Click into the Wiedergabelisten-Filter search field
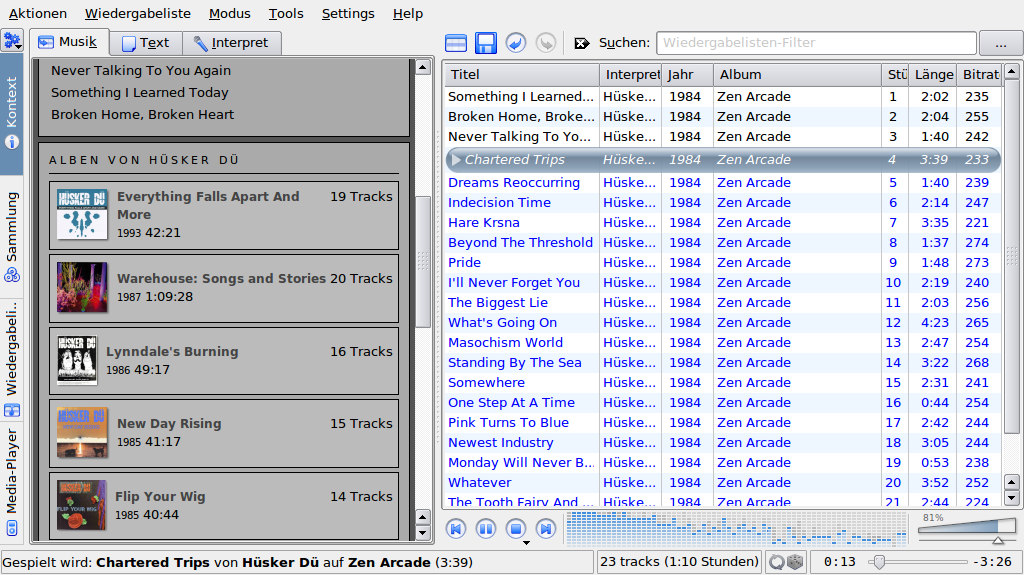1024x575 pixels. (x=816, y=43)
